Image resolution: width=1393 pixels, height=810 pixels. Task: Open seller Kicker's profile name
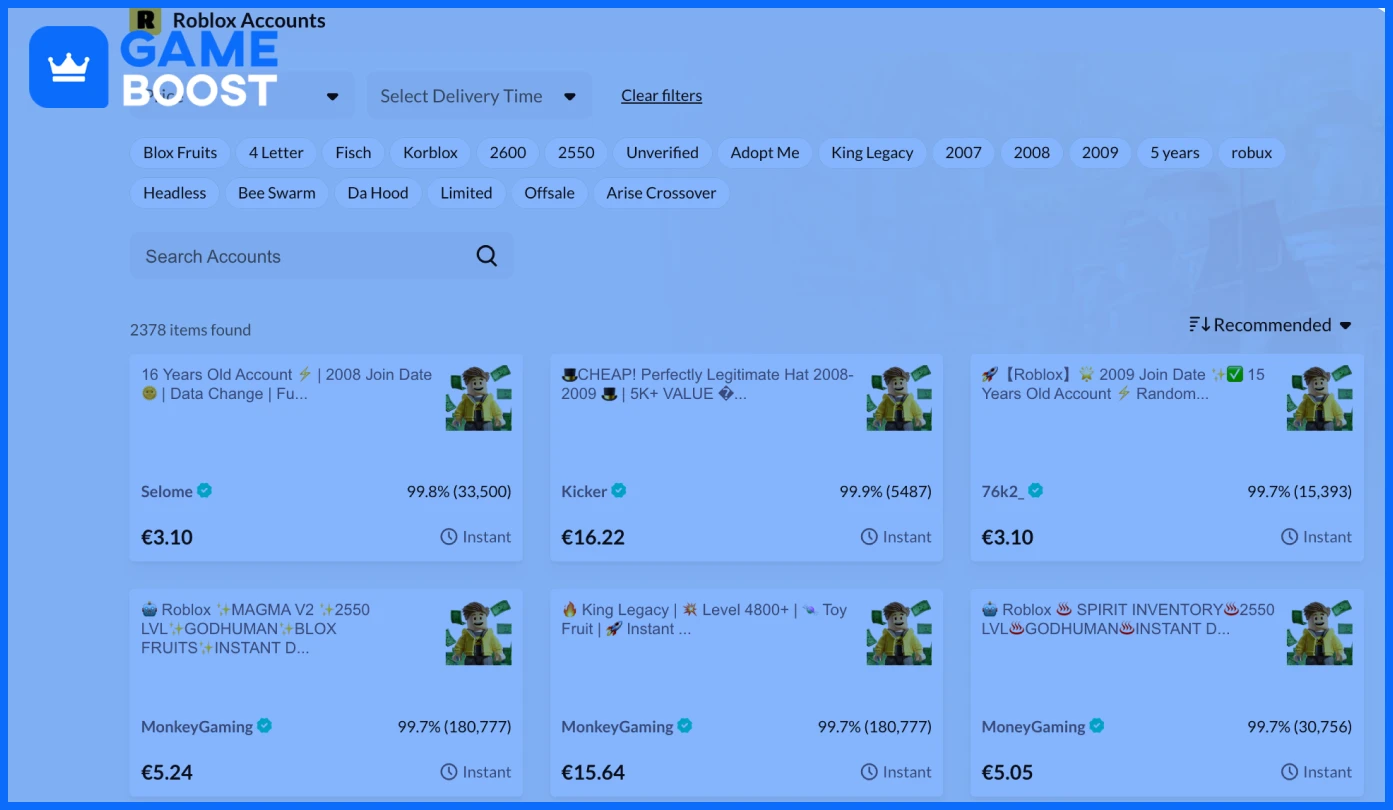tap(584, 491)
